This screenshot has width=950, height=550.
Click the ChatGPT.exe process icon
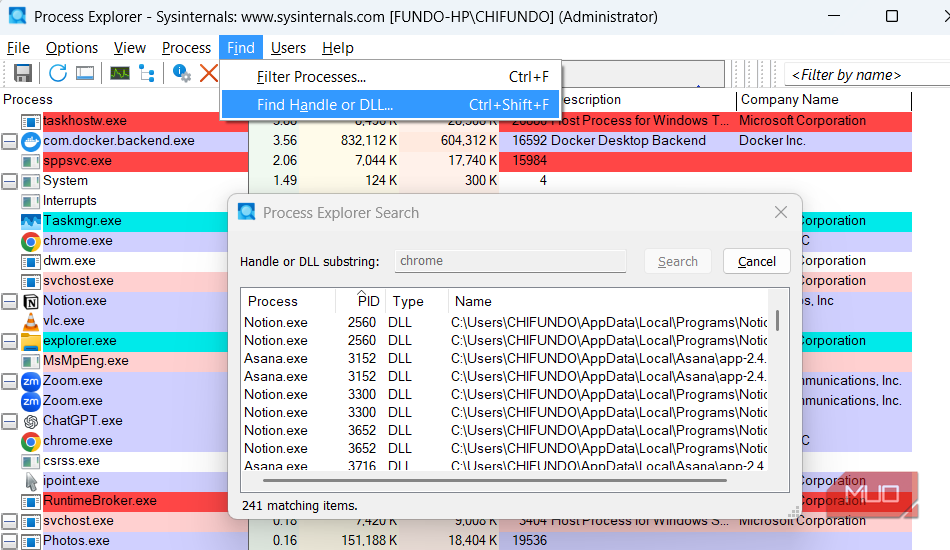point(30,421)
